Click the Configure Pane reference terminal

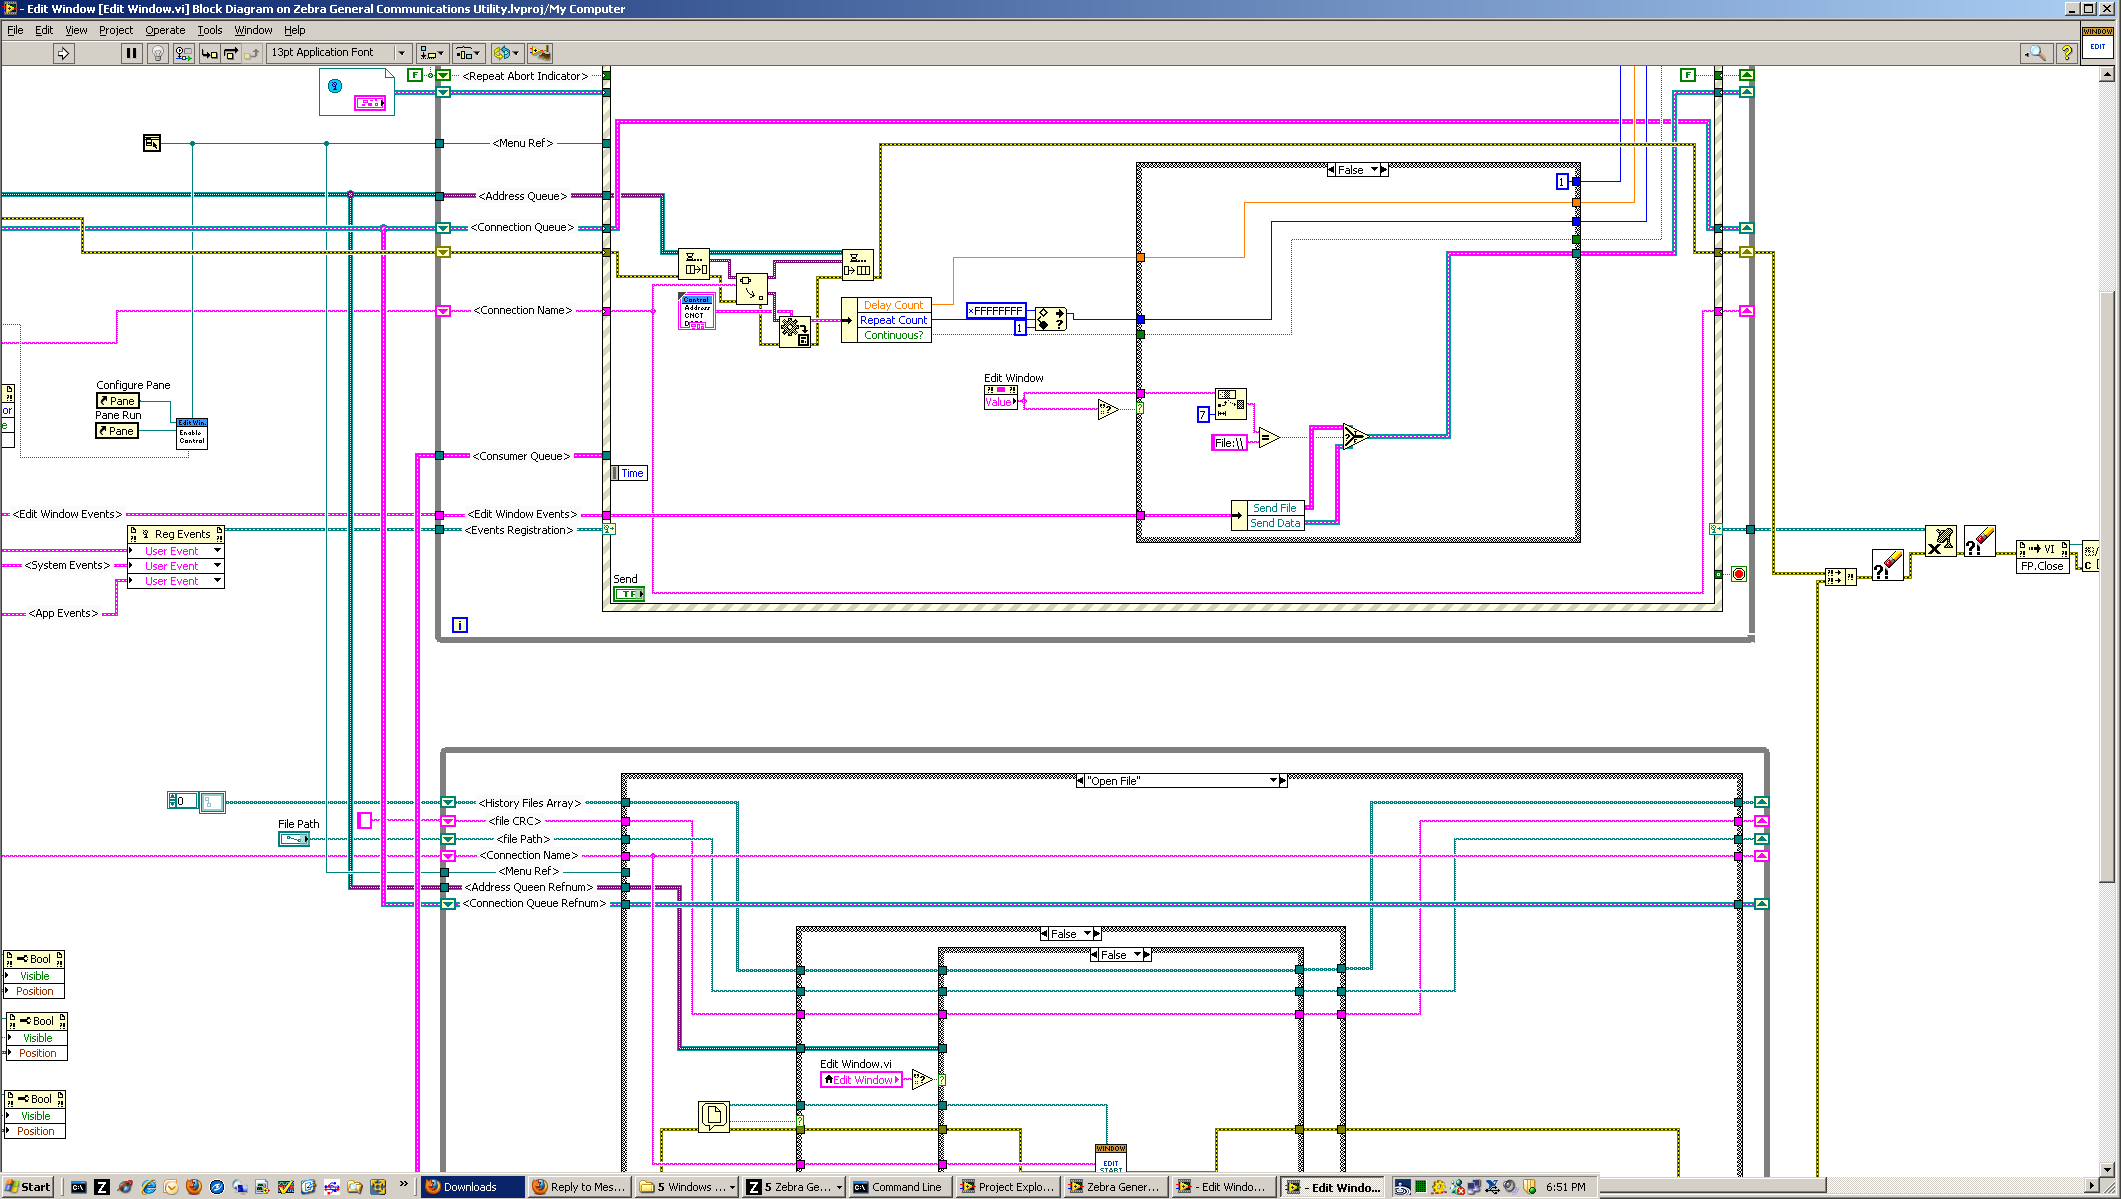click(117, 401)
